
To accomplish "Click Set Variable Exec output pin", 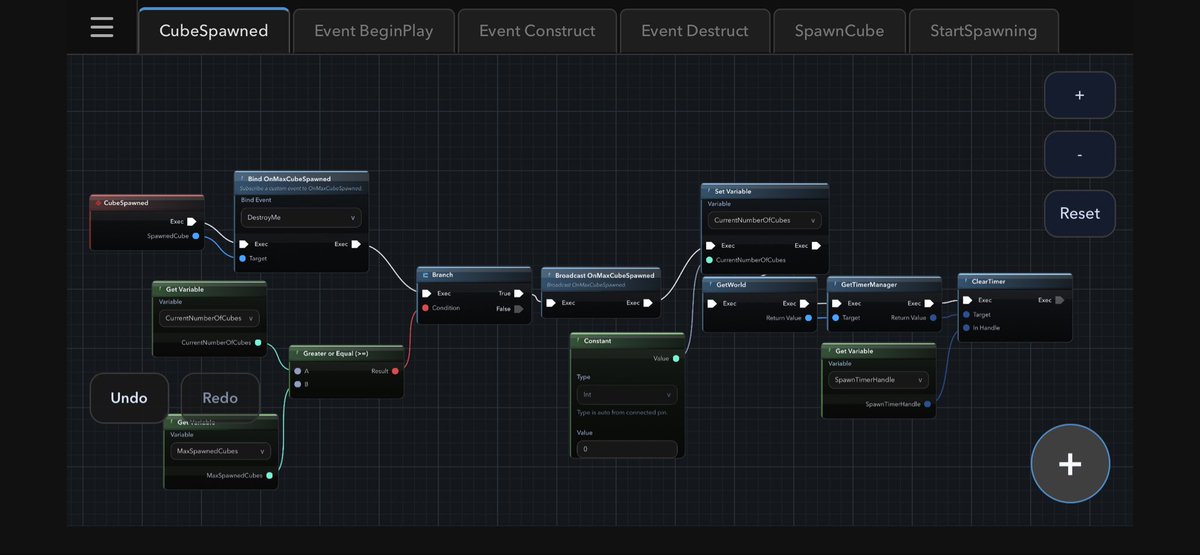I will [x=816, y=245].
